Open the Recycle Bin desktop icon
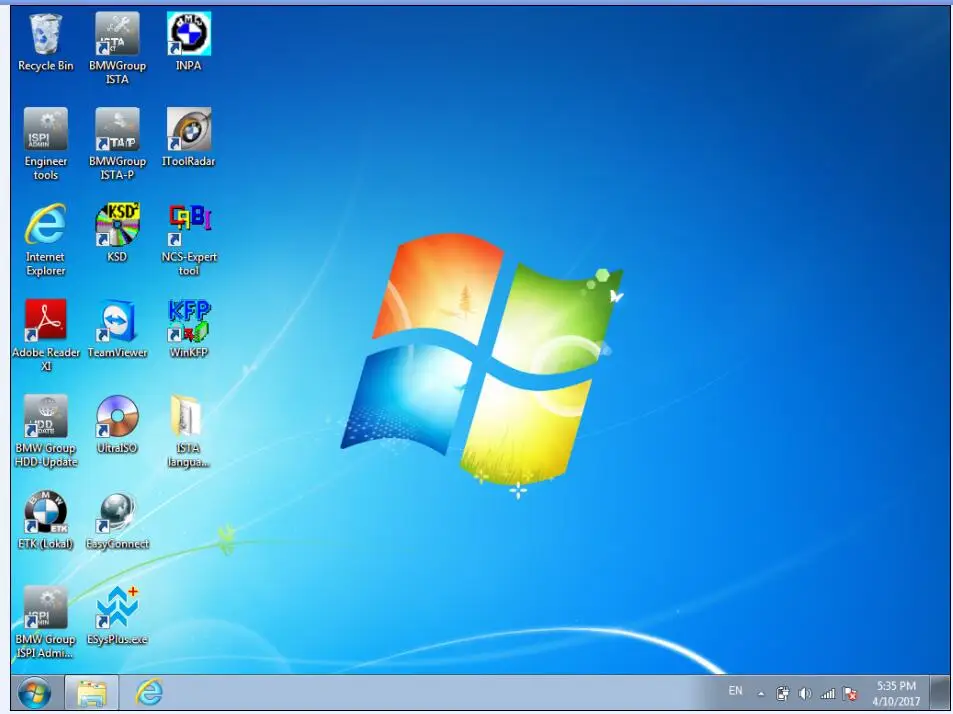 click(x=46, y=43)
